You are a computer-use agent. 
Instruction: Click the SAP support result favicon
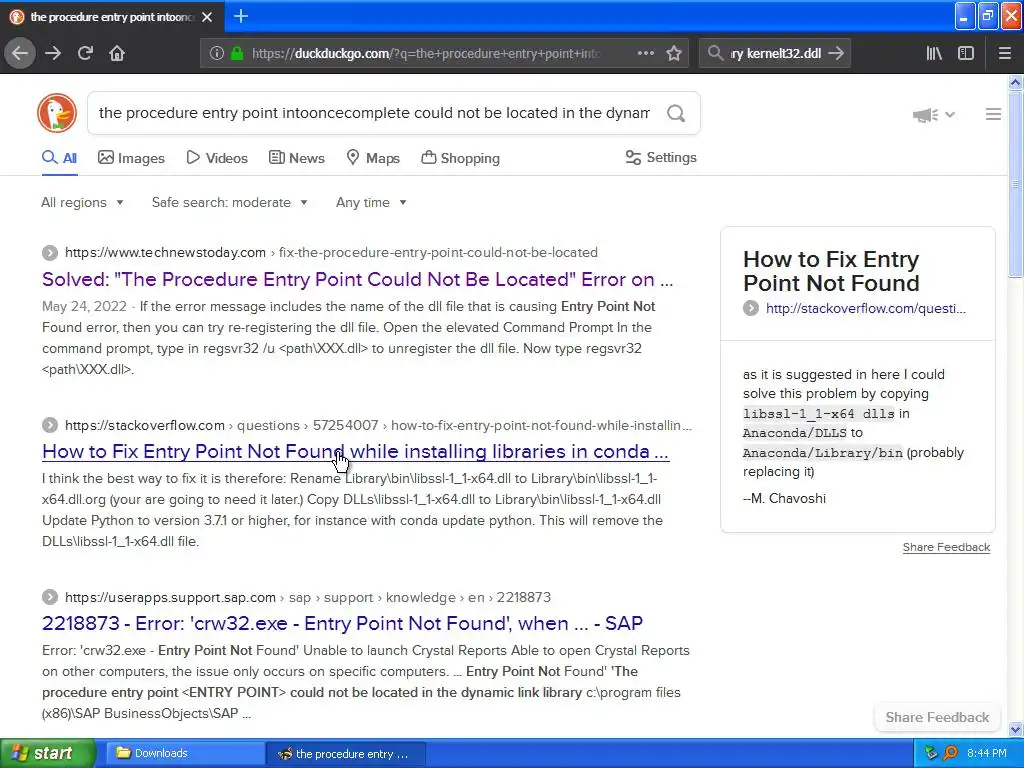[x=50, y=597]
